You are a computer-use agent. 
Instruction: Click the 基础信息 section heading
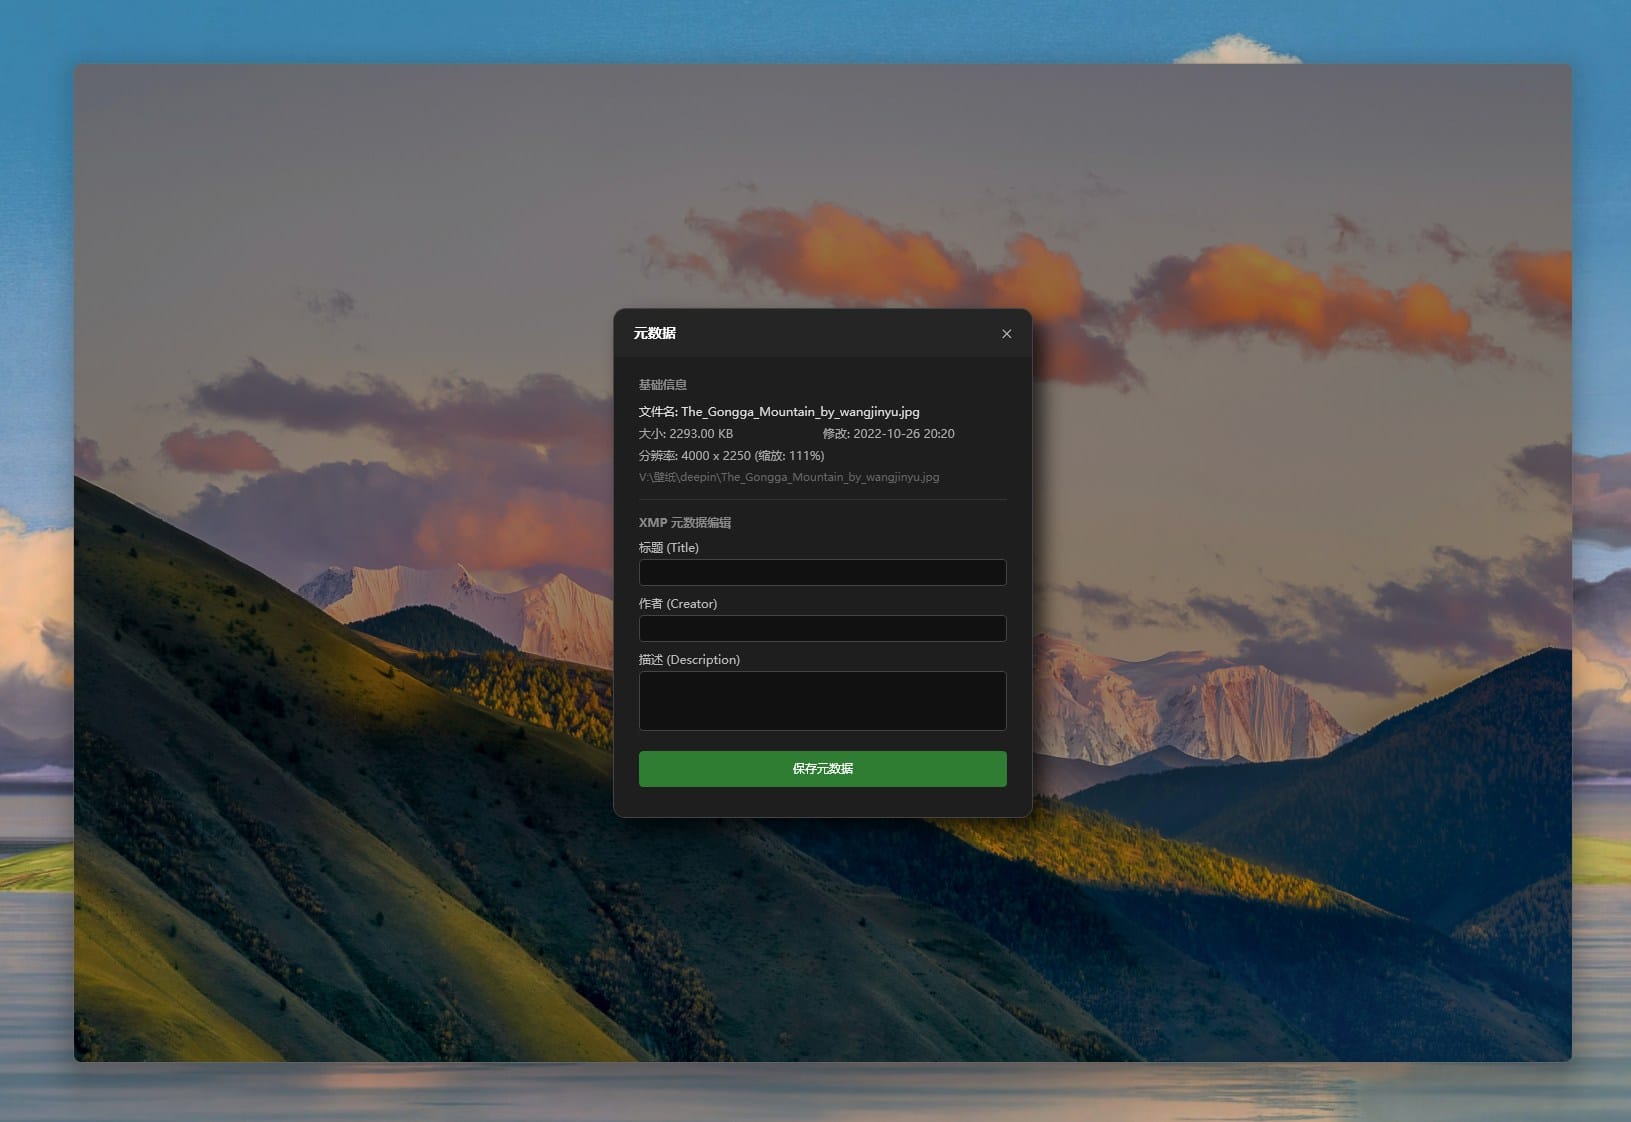(x=662, y=385)
